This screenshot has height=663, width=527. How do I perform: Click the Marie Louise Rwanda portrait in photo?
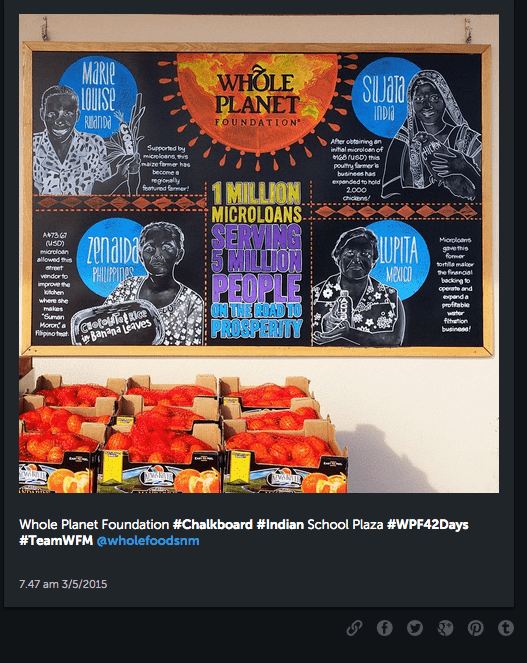tap(87, 127)
